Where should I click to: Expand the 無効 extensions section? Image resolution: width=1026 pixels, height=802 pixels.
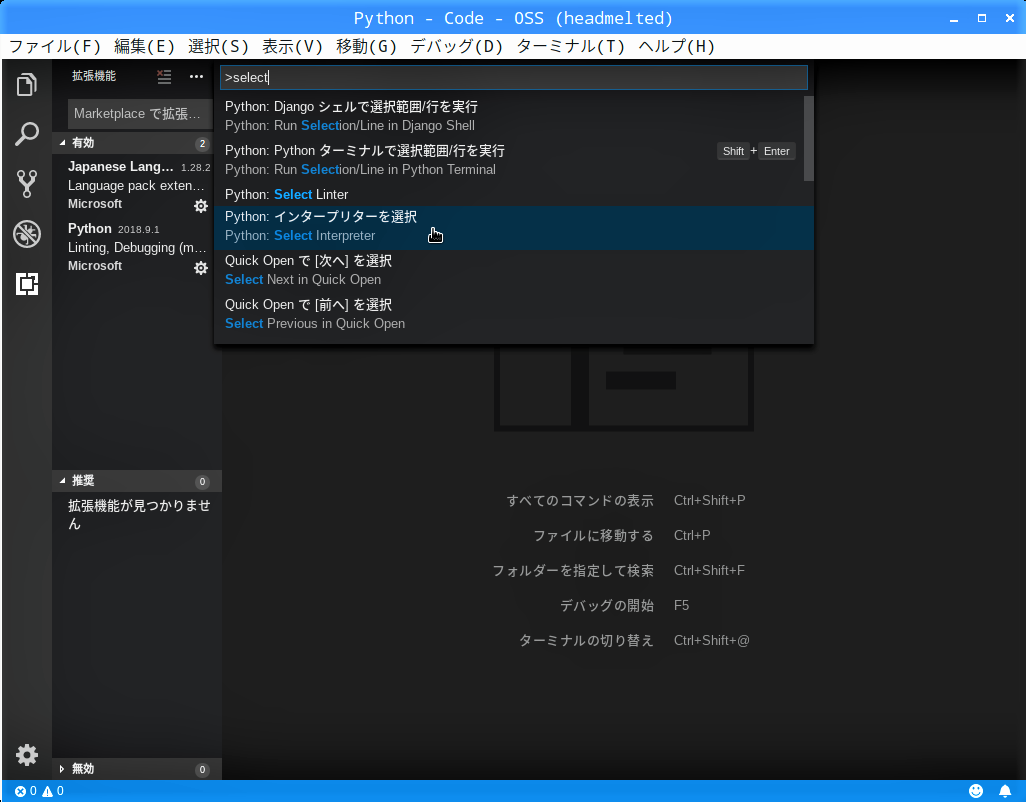click(137, 769)
